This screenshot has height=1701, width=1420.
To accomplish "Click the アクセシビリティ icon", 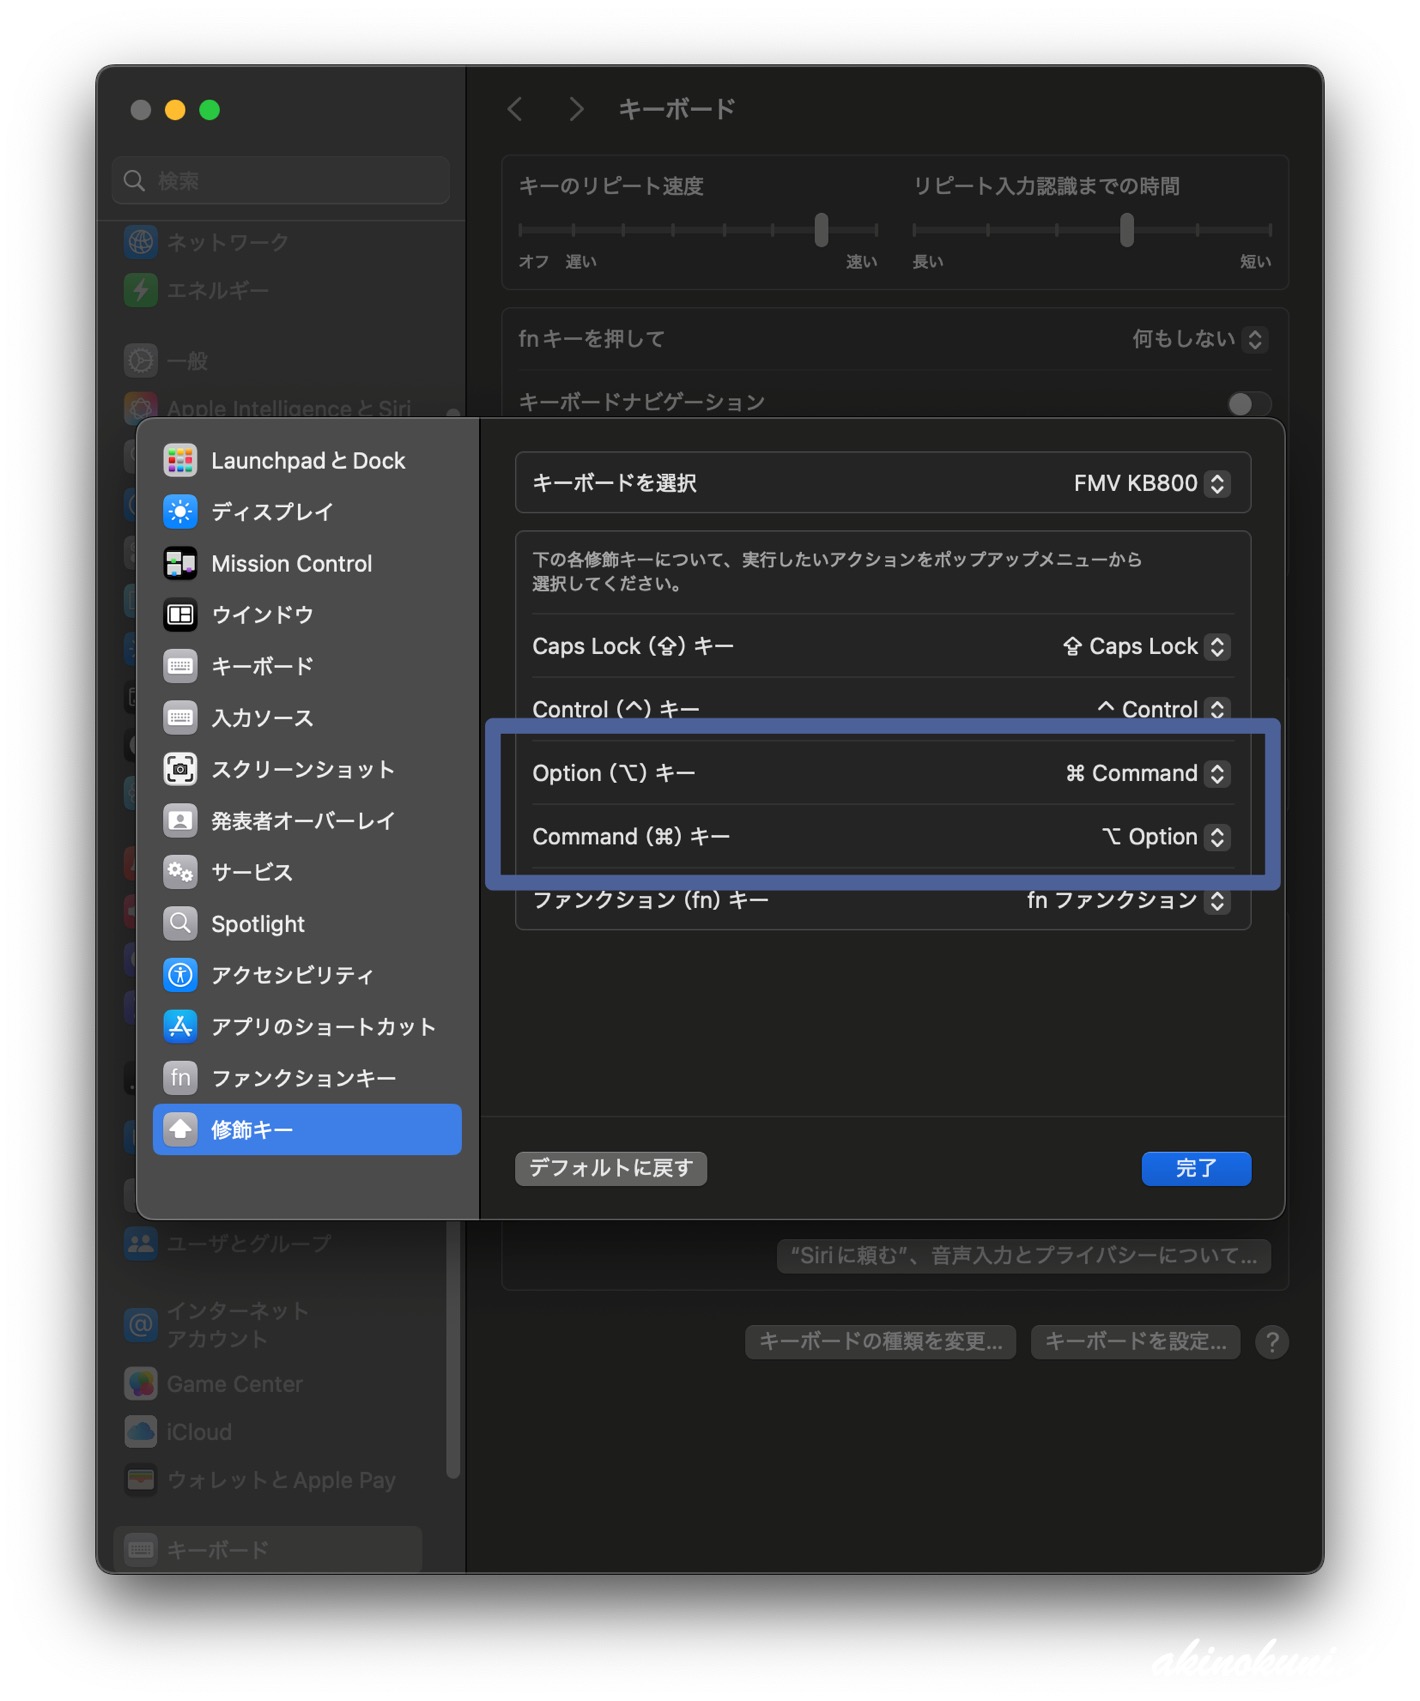I will pyautogui.click(x=180, y=975).
